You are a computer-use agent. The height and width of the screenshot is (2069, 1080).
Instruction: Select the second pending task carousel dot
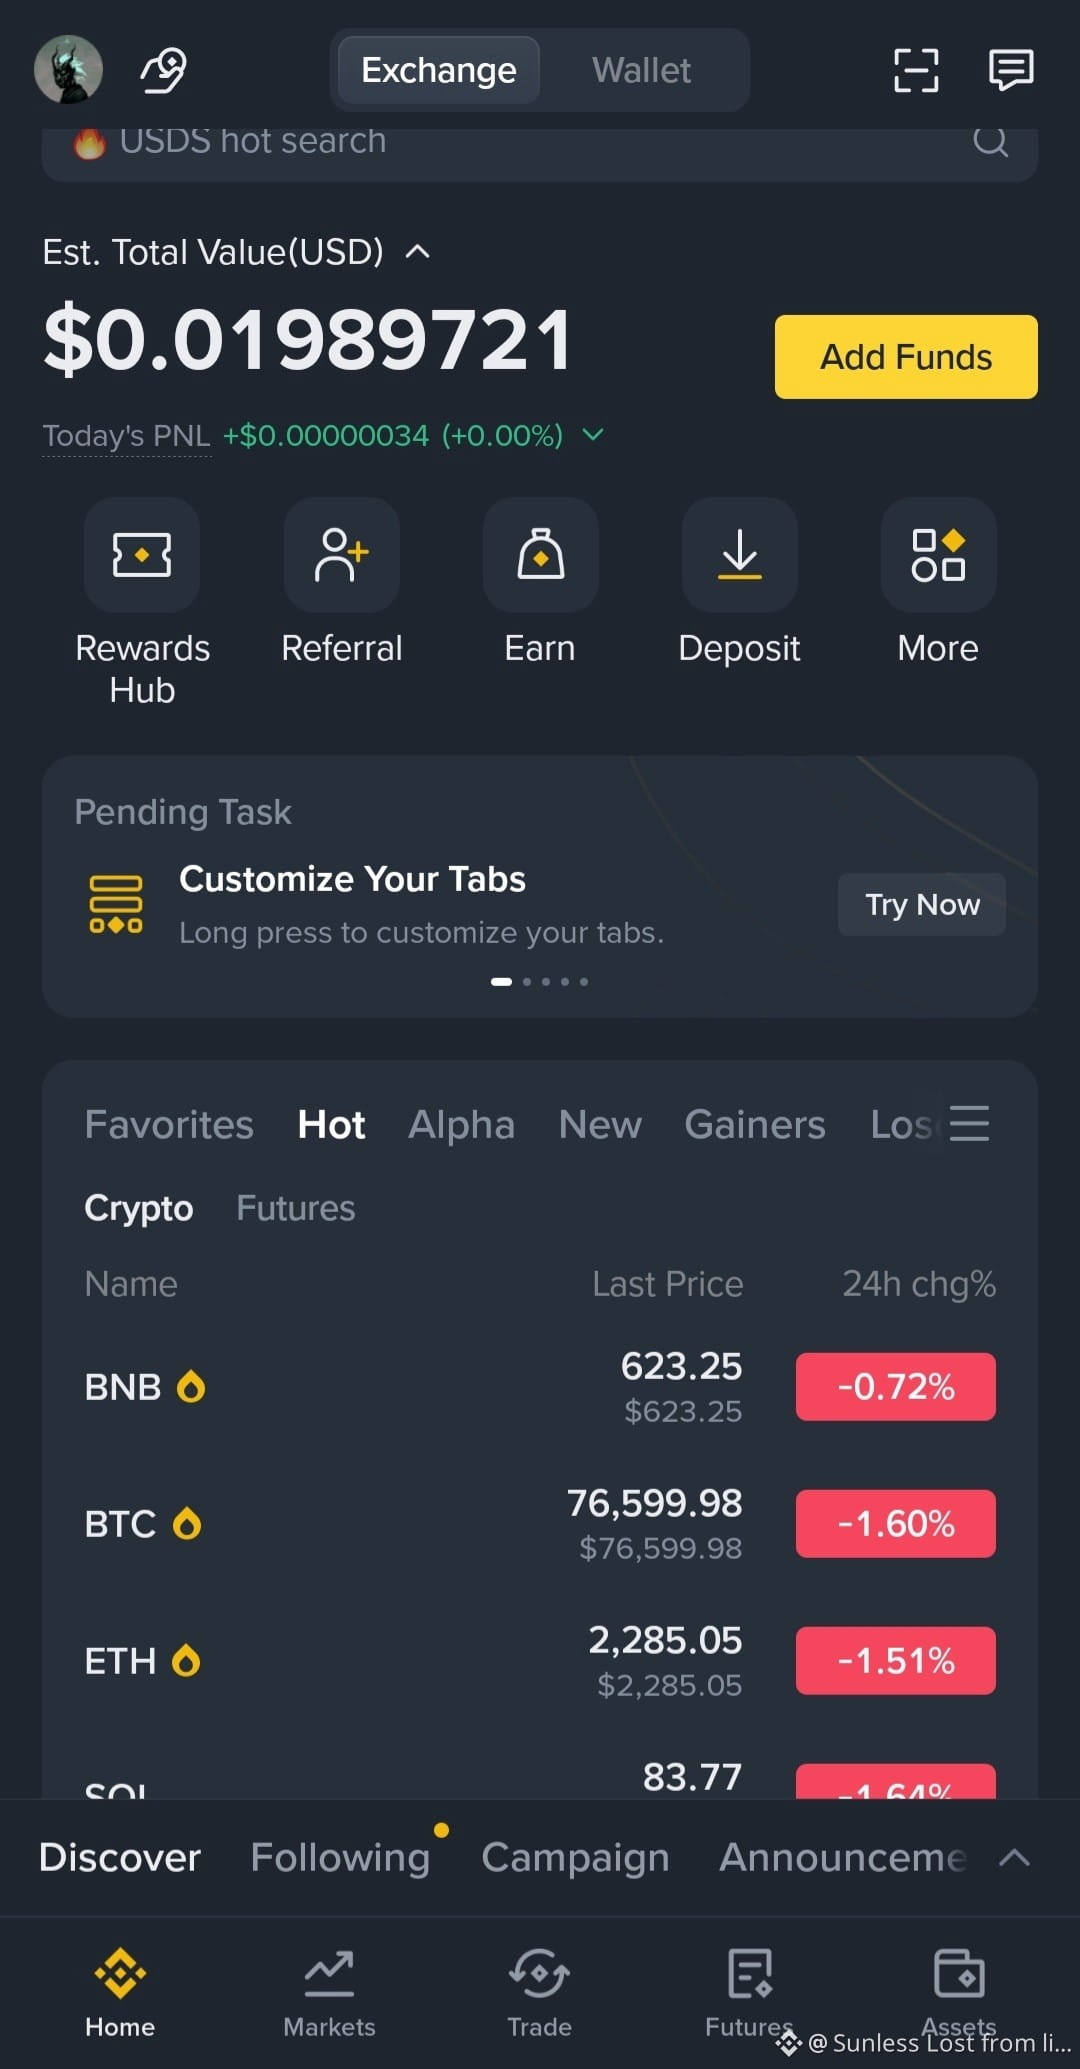(x=527, y=982)
